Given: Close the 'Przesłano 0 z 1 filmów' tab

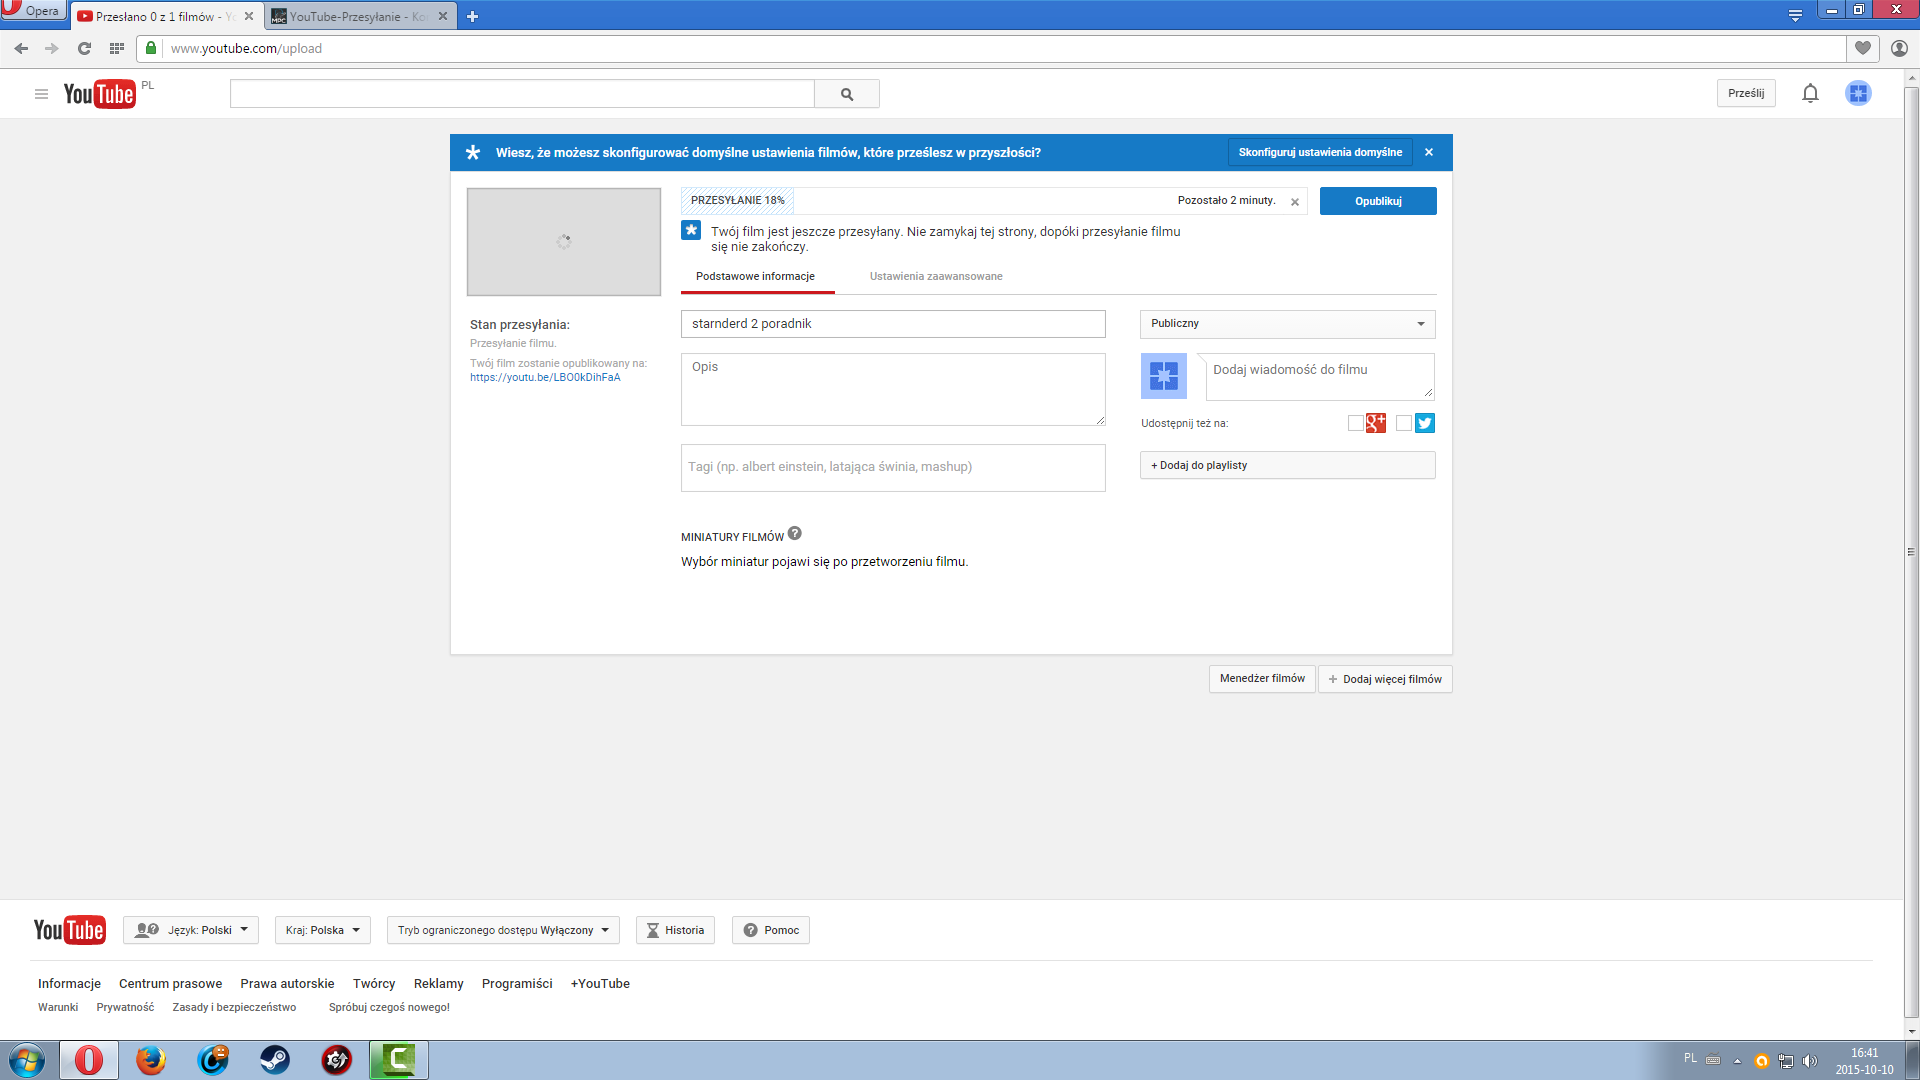Looking at the screenshot, I should coord(249,16).
